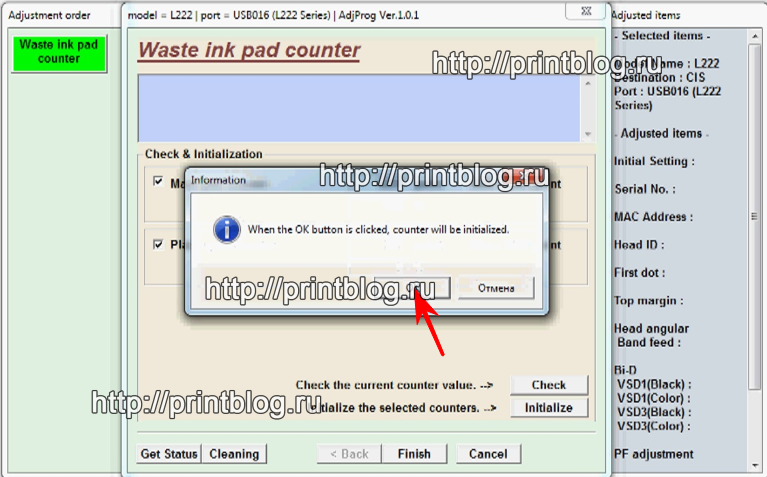Close the AdjProg main window

coord(586,11)
